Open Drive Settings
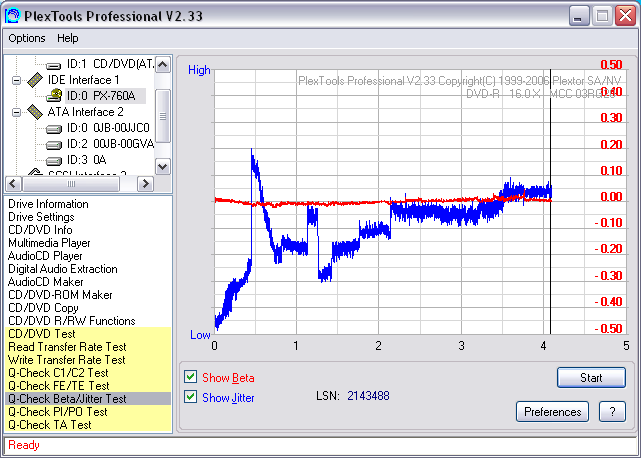641x458 pixels. click(x=41, y=217)
